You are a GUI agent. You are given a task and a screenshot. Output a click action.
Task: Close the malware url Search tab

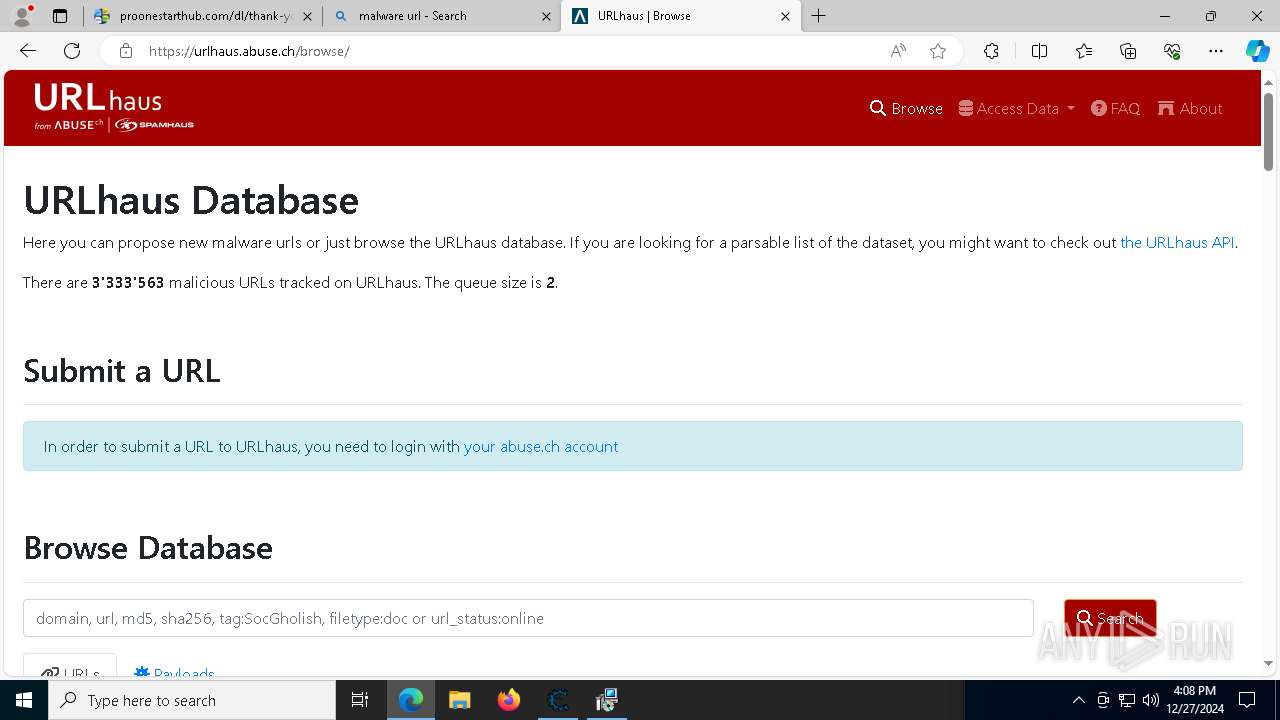pyautogui.click(x=546, y=16)
